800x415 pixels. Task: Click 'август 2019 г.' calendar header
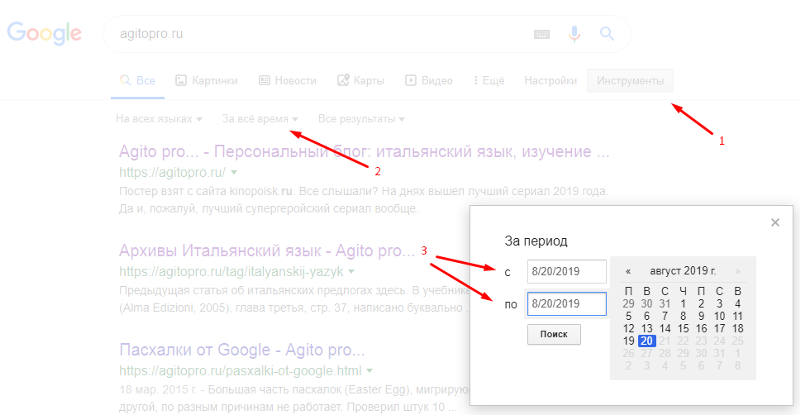point(683,271)
